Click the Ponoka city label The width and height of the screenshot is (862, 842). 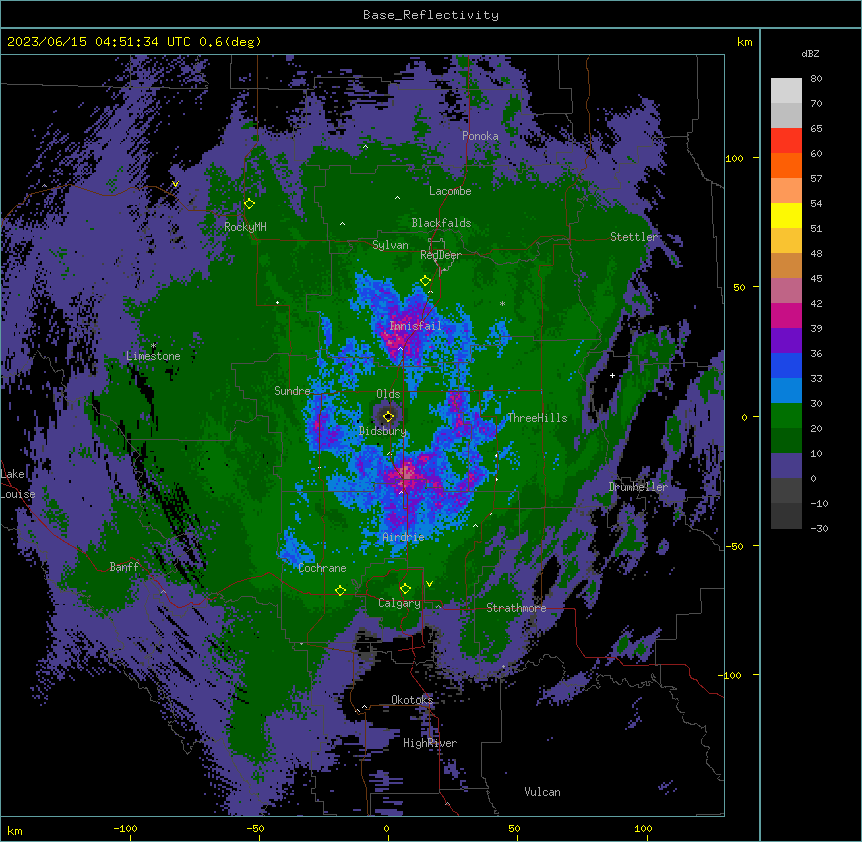(480, 136)
